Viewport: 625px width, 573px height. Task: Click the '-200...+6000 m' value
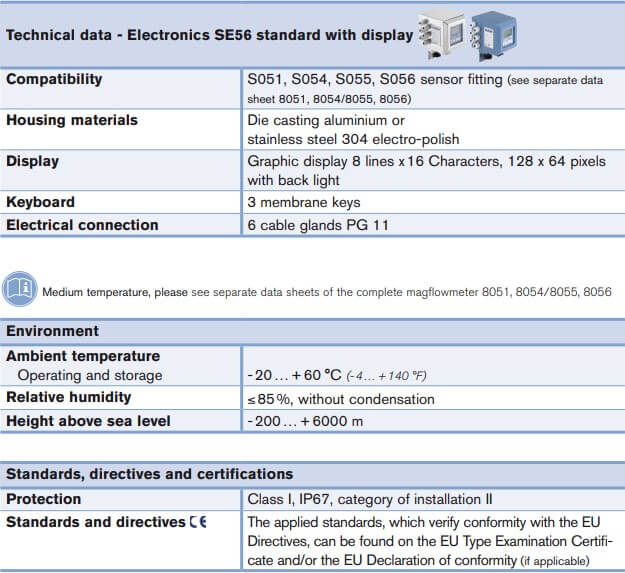coord(305,422)
